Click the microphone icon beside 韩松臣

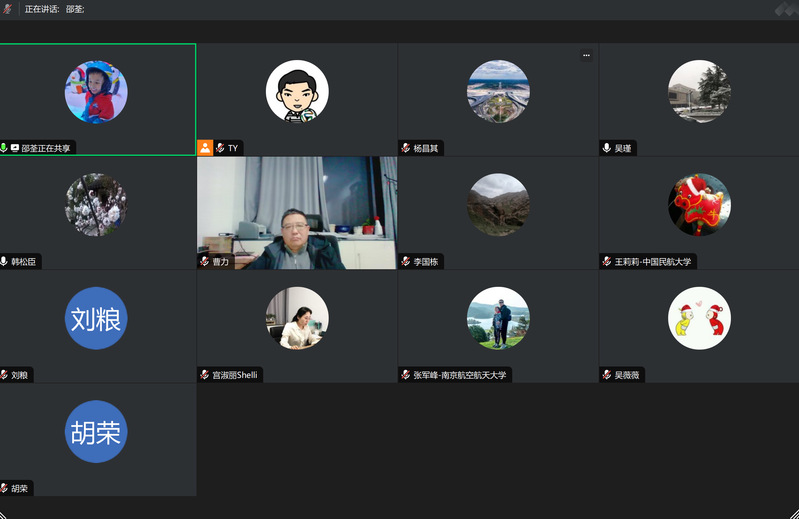(x=5, y=262)
